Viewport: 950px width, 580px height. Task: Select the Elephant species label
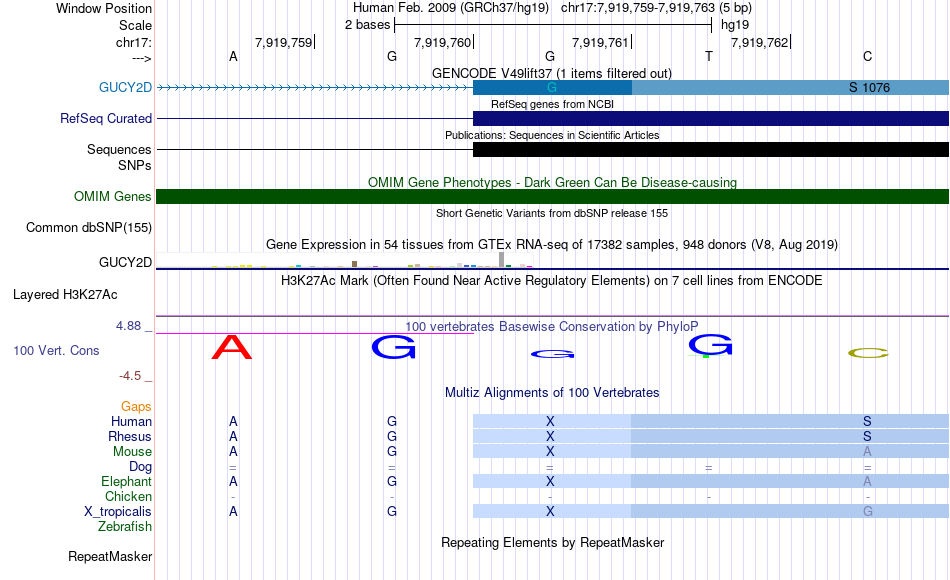pyautogui.click(x=126, y=481)
